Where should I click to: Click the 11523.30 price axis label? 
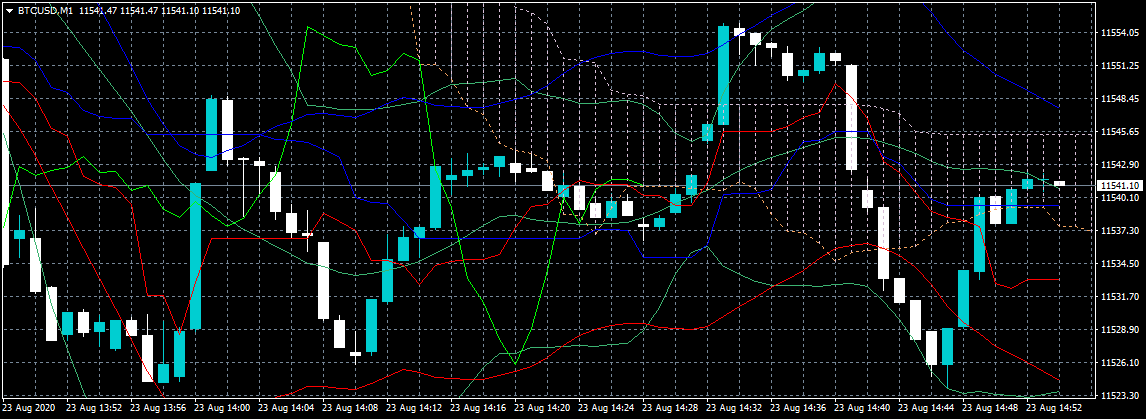(1119, 396)
